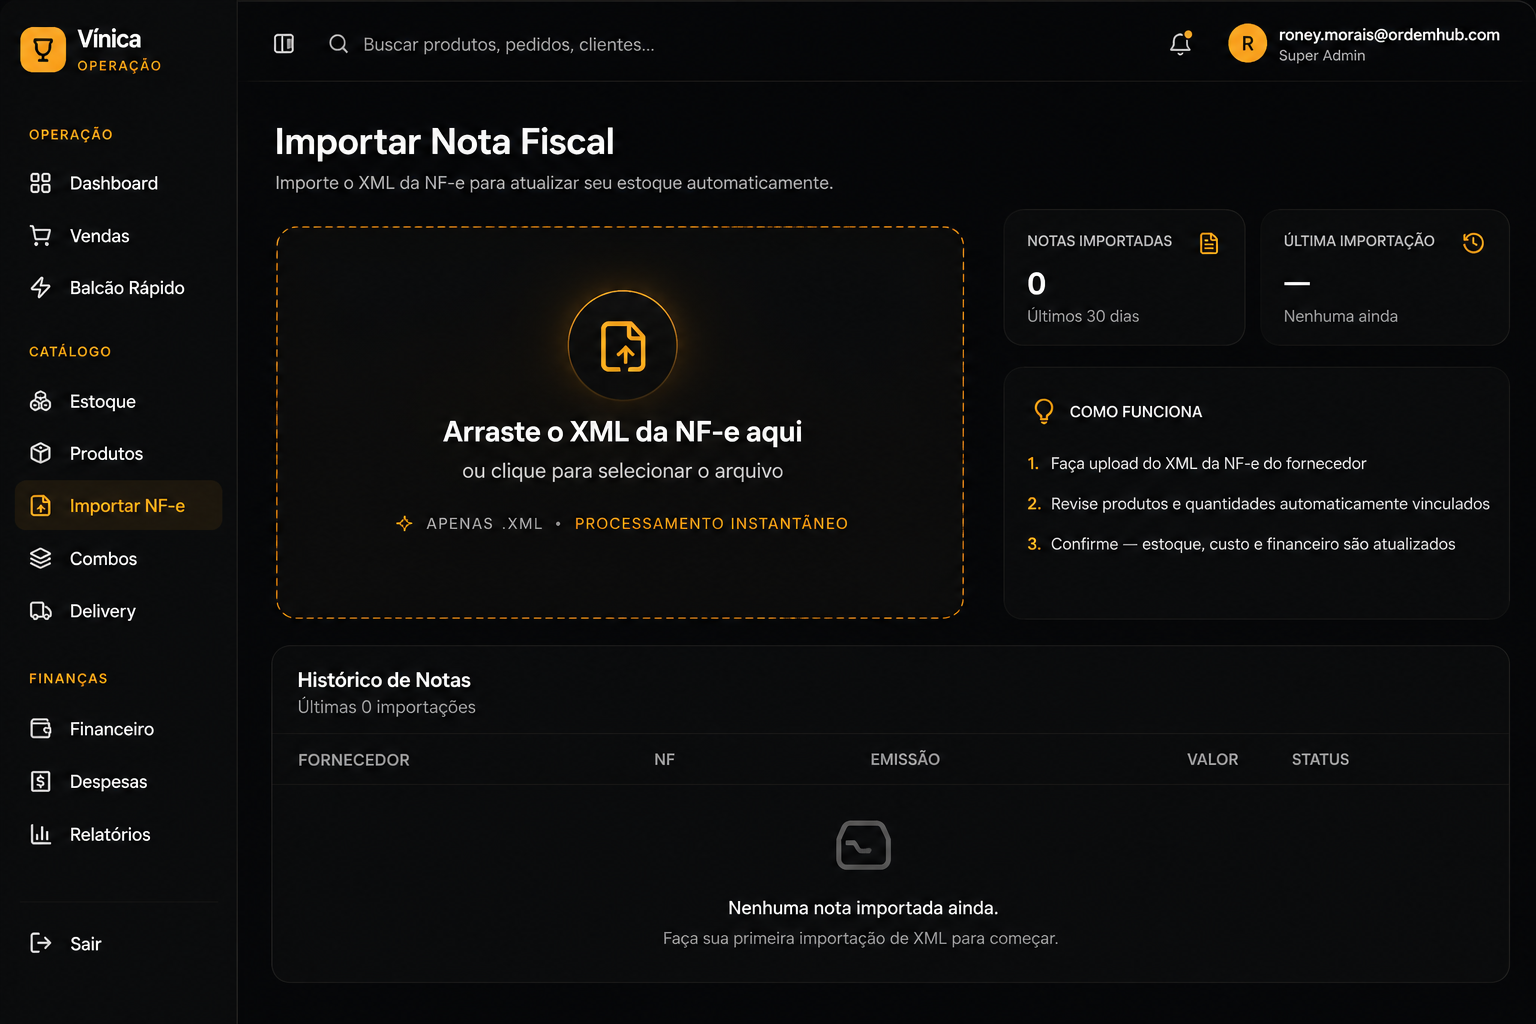Screen dimensions: 1536x1024
Task: Click 'Histórico de Notas' heading
Action: point(384,680)
